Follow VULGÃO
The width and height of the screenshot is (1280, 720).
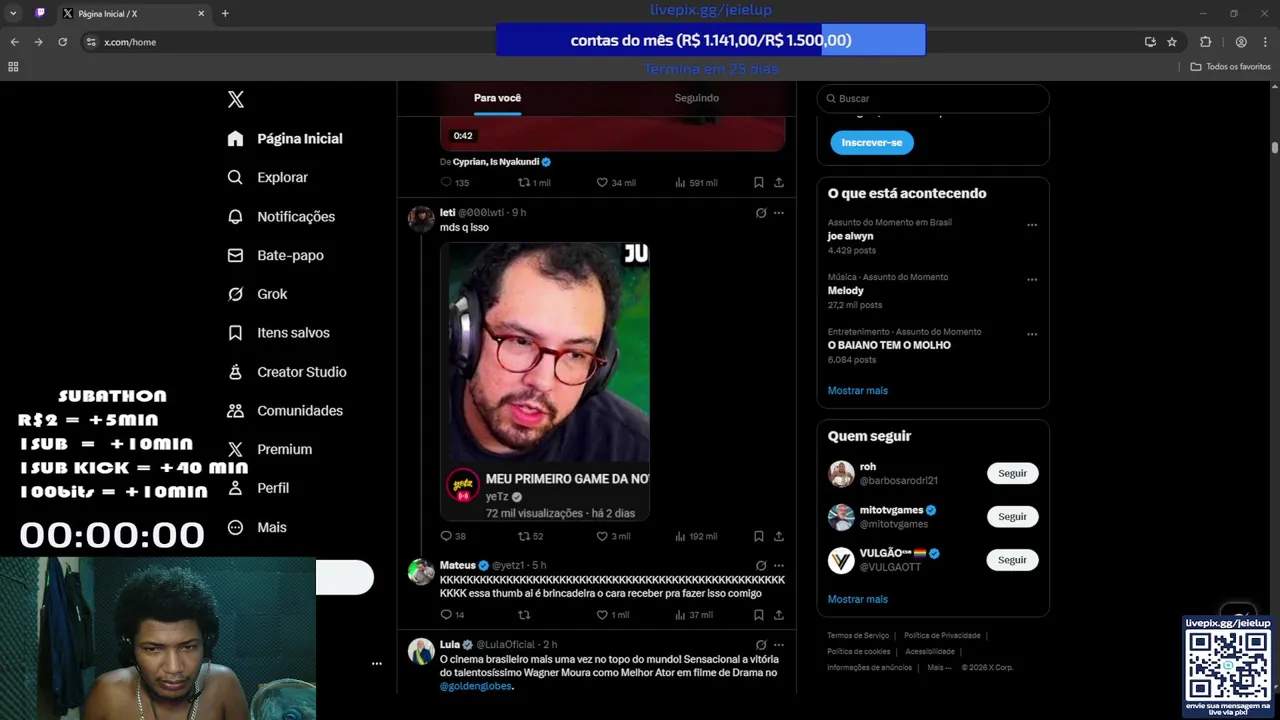point(1012,560)
